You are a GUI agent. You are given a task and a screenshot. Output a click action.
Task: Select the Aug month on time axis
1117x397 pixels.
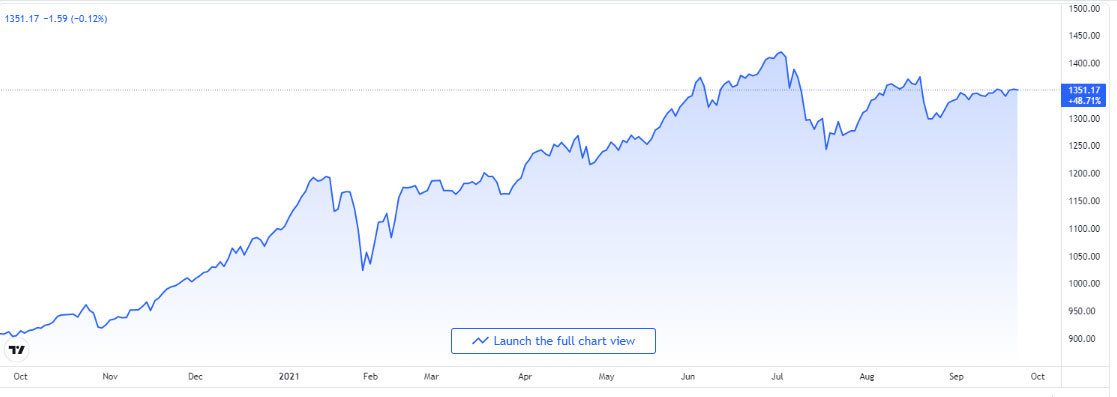tap(867, 376)
